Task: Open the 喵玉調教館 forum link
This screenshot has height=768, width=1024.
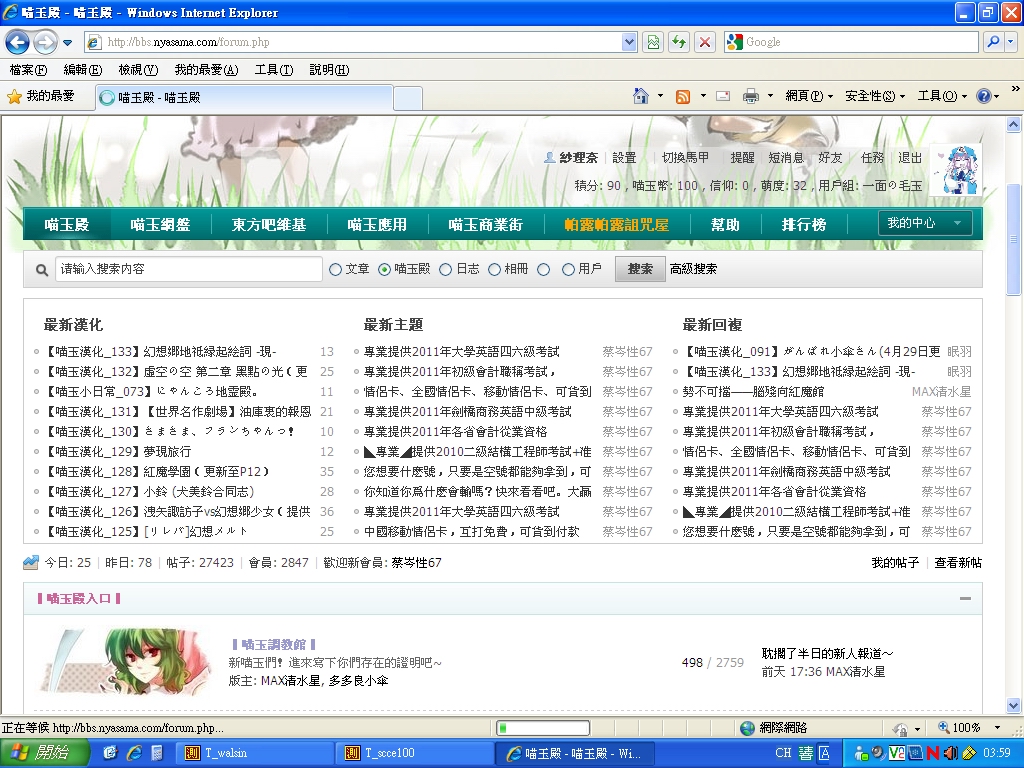Action: point(275,645)
